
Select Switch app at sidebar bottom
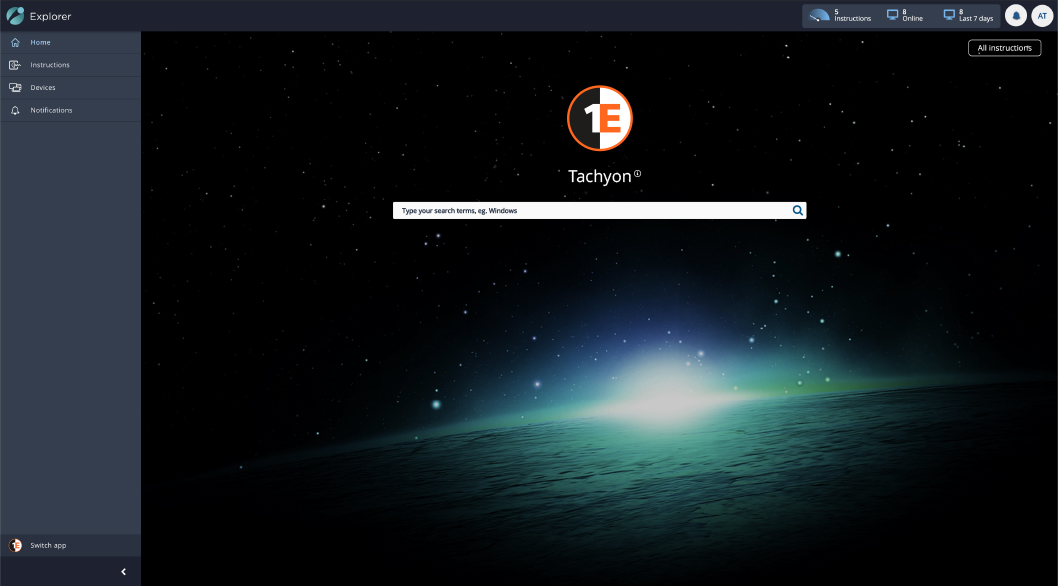[70, 545]
